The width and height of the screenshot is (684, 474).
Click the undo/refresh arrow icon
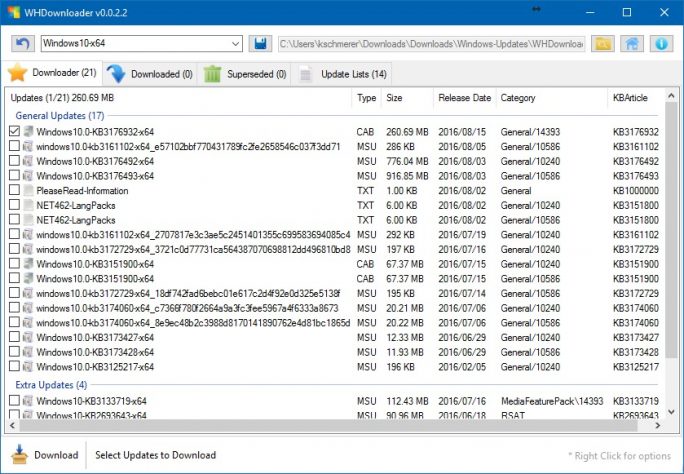pos(23,44)
